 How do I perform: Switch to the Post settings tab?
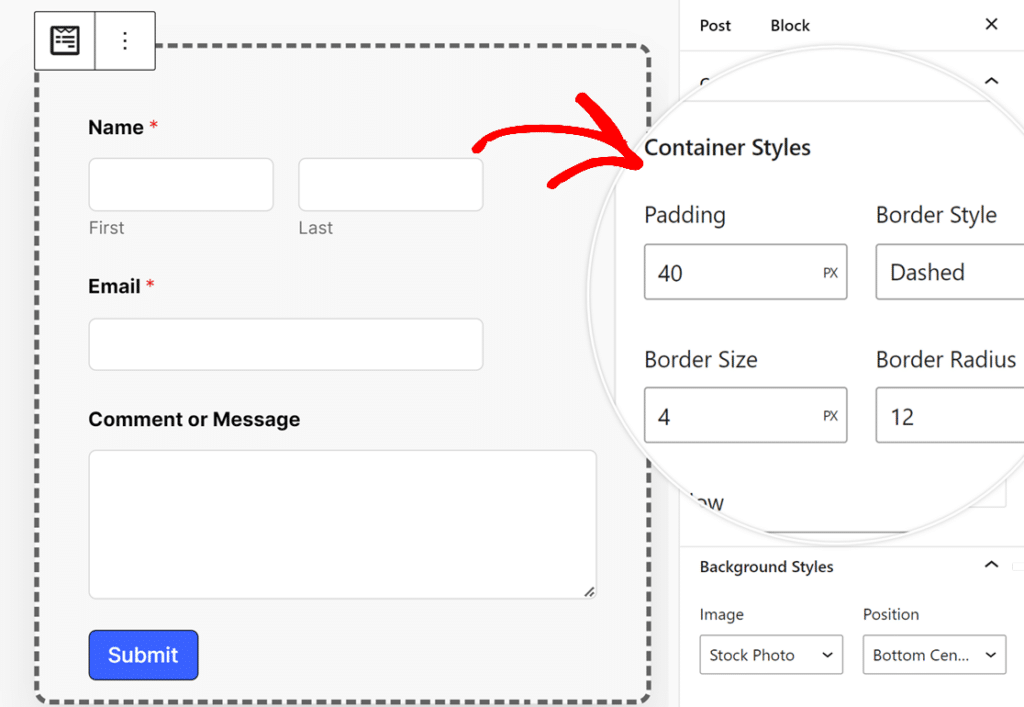pyautogui.click(x=714, y=25)
